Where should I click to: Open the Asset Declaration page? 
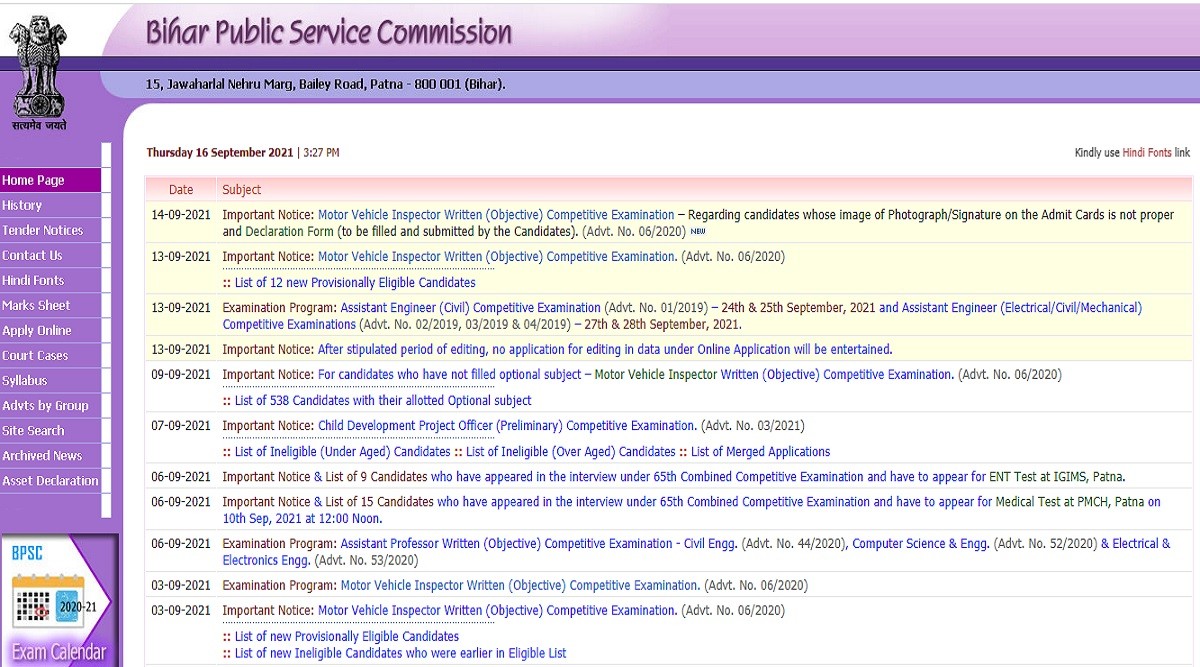50,480
